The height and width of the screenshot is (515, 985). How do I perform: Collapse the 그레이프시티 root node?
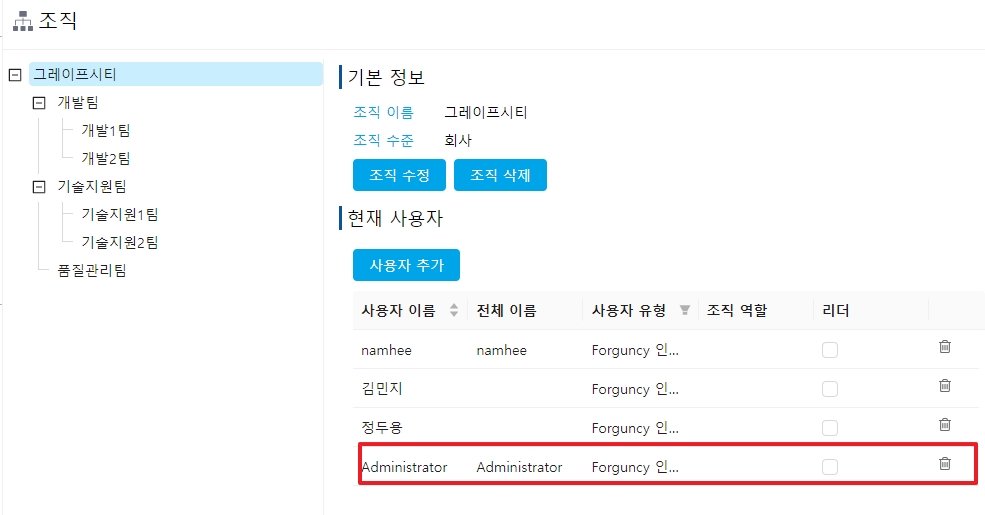(15, 74)
